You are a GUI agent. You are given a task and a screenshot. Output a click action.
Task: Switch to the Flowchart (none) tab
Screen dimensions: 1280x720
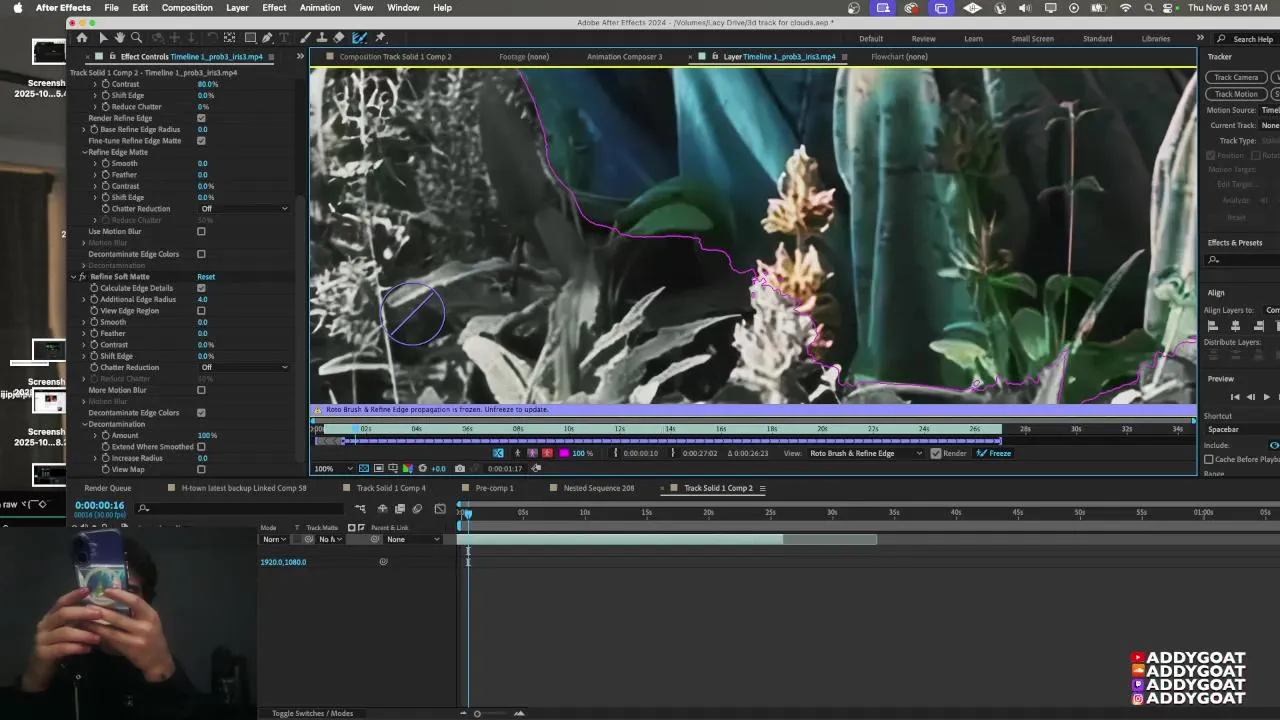(899, 57)
